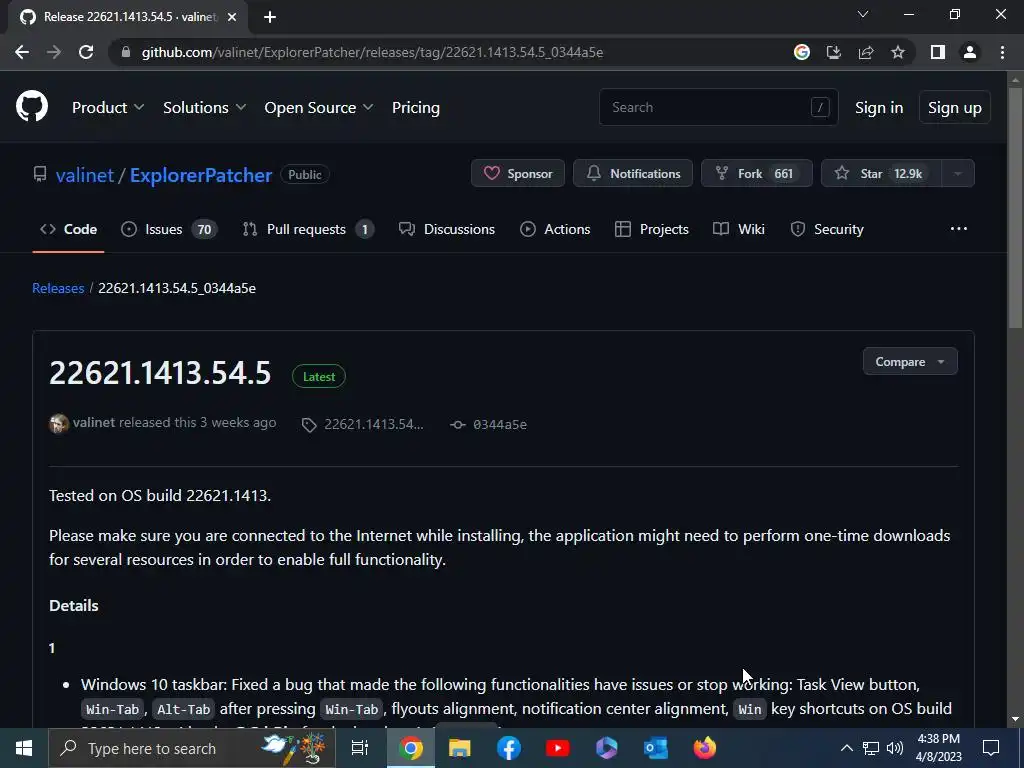1024x768 pixels.
Task: Open the volume control in system tray
Action: pyautogui.click(x=895, y=748)
